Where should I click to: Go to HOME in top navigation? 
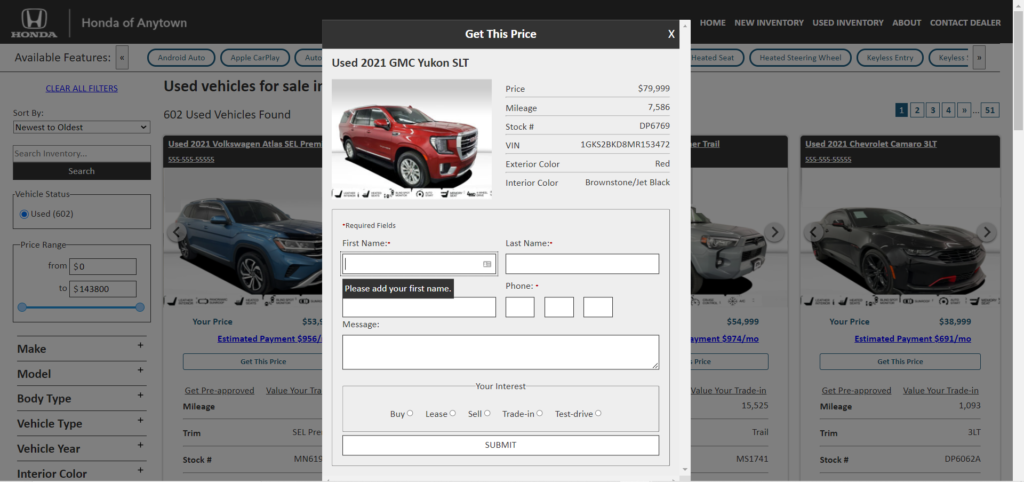[x=712, y=23]
